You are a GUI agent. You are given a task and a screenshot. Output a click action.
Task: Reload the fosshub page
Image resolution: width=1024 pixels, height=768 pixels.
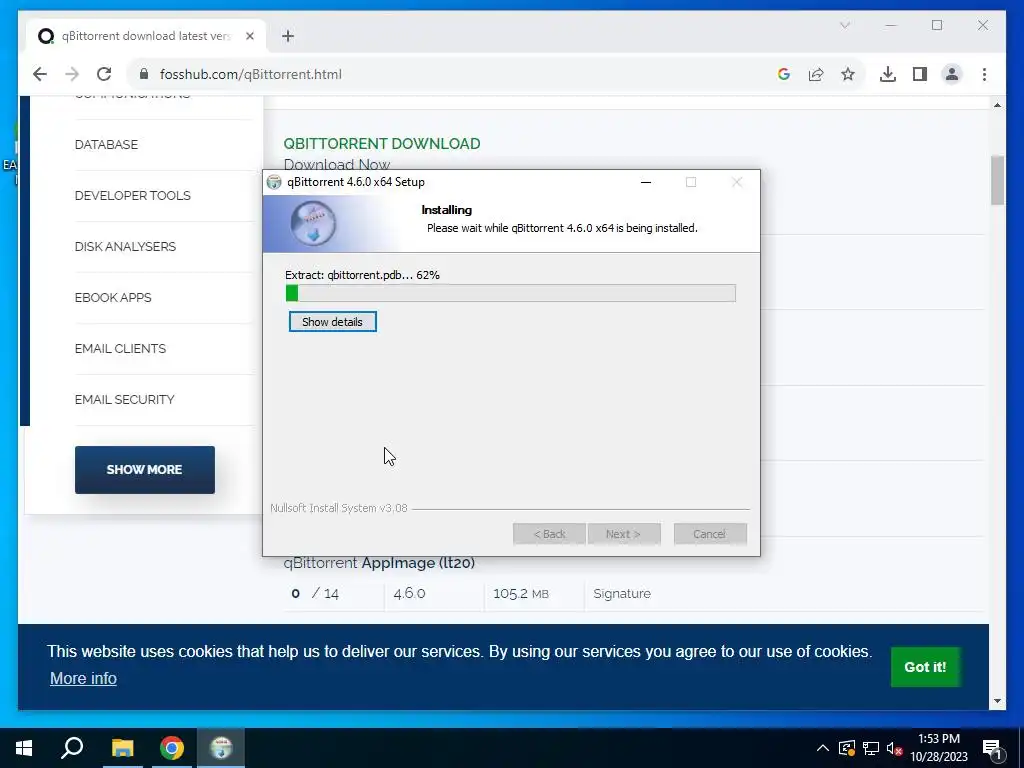(104, 74)
